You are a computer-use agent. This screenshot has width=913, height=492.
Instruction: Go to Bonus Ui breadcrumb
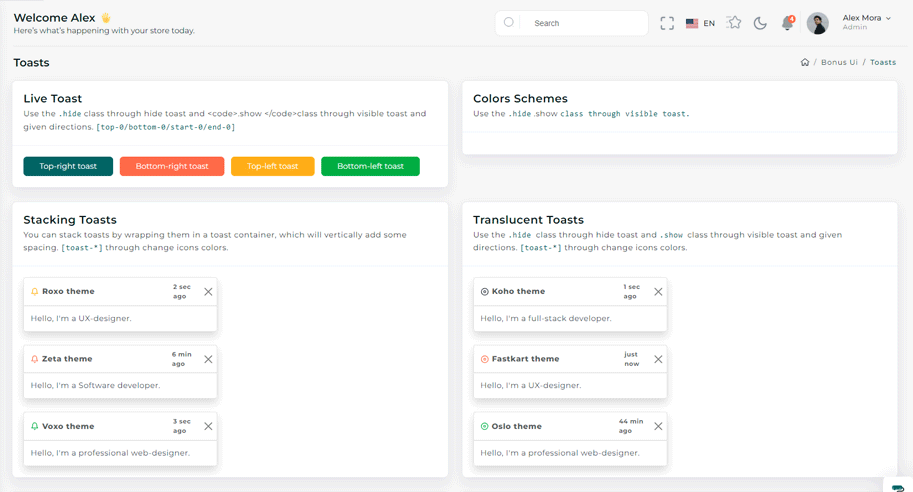pyautogui.click(x=839, y=62)
